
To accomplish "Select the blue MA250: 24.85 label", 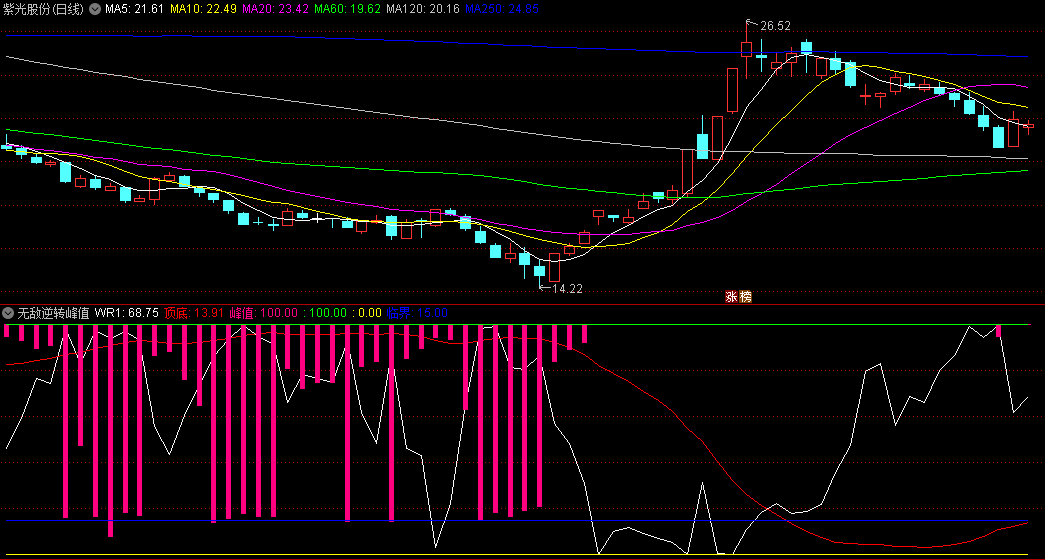I will pyautogui.click(x=501, y=9).
